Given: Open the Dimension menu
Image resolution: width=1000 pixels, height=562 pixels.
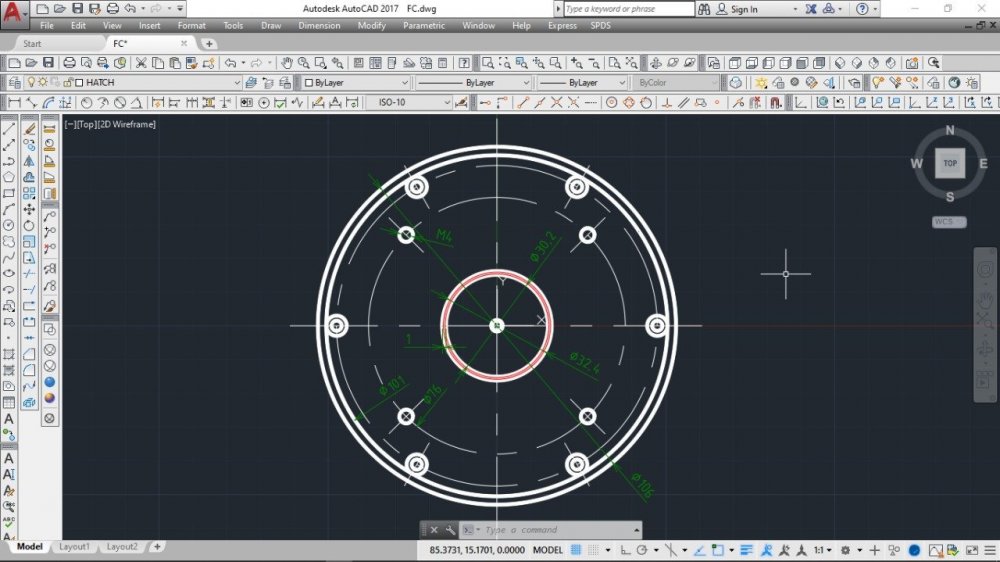Looking at the screenshot, I should click(319, 26).
